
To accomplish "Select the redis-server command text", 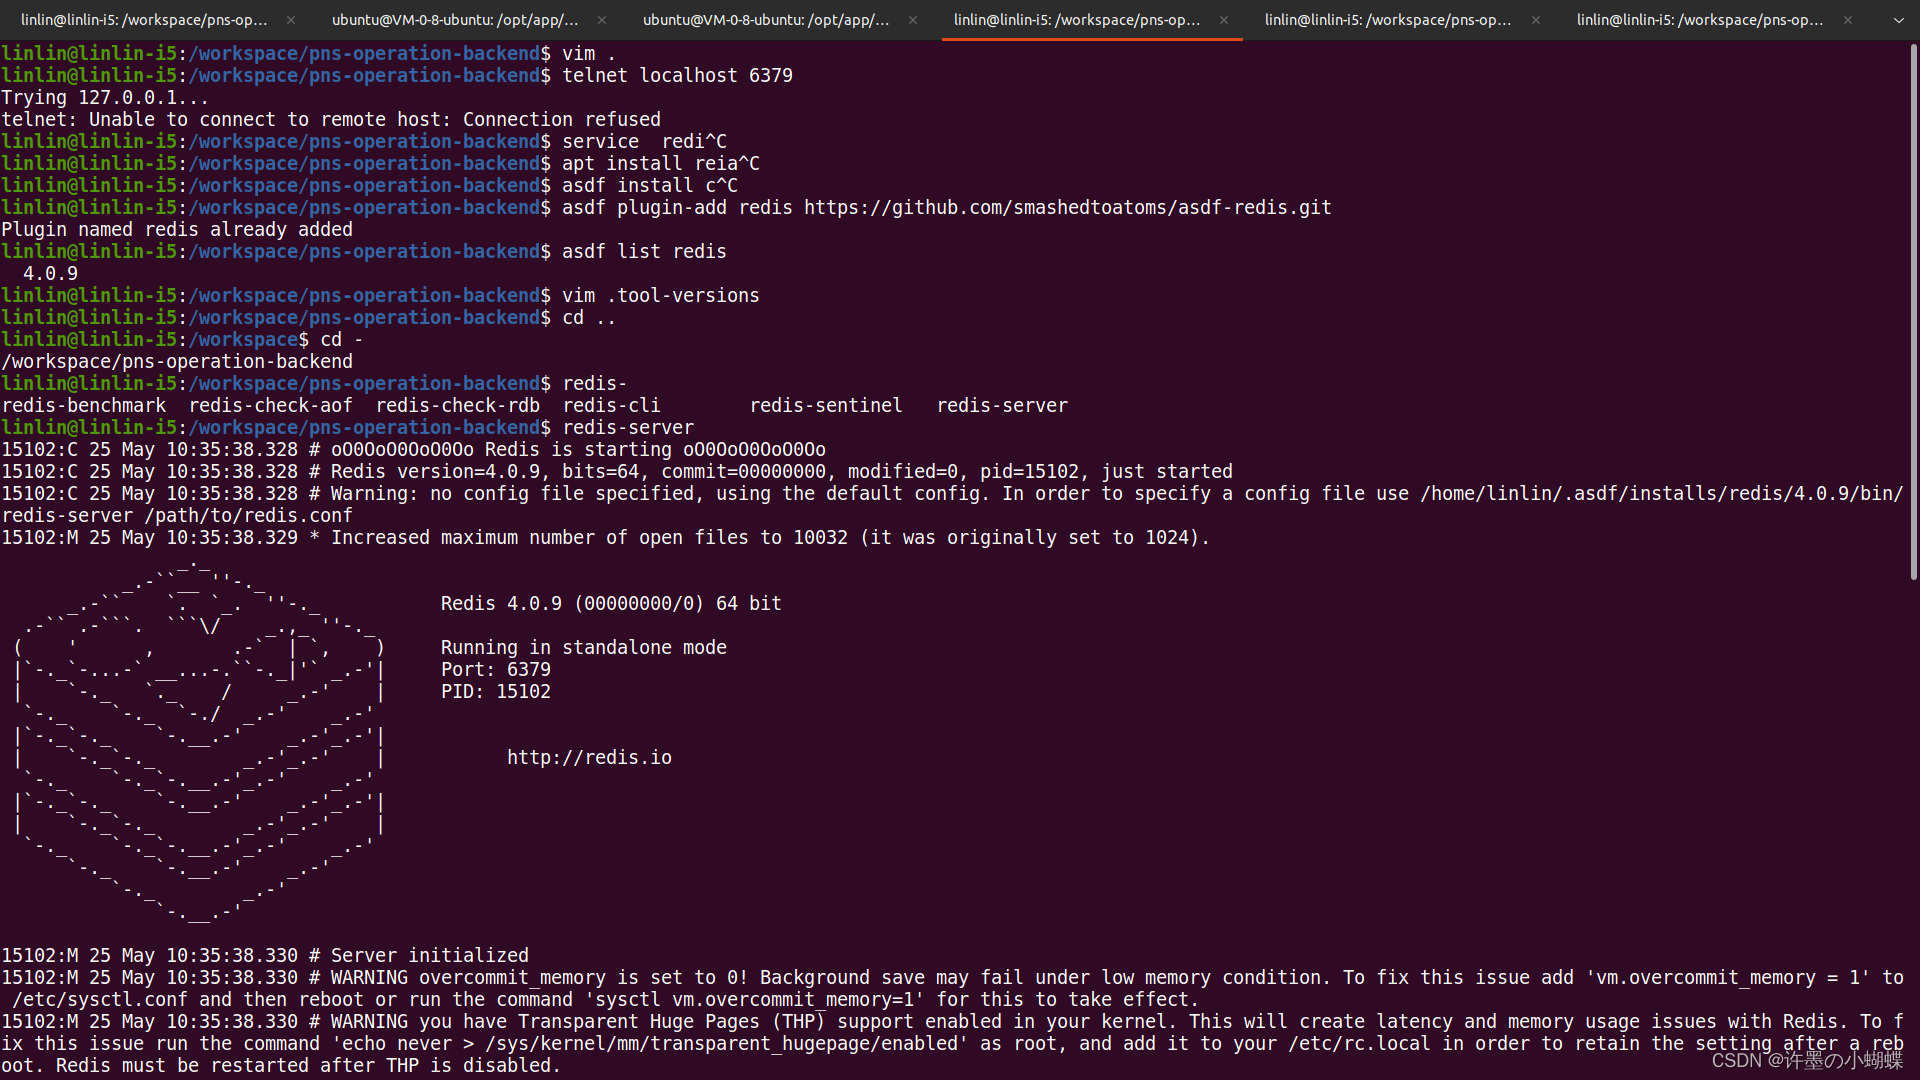I will pyautogui.click(x=628, y=427).
